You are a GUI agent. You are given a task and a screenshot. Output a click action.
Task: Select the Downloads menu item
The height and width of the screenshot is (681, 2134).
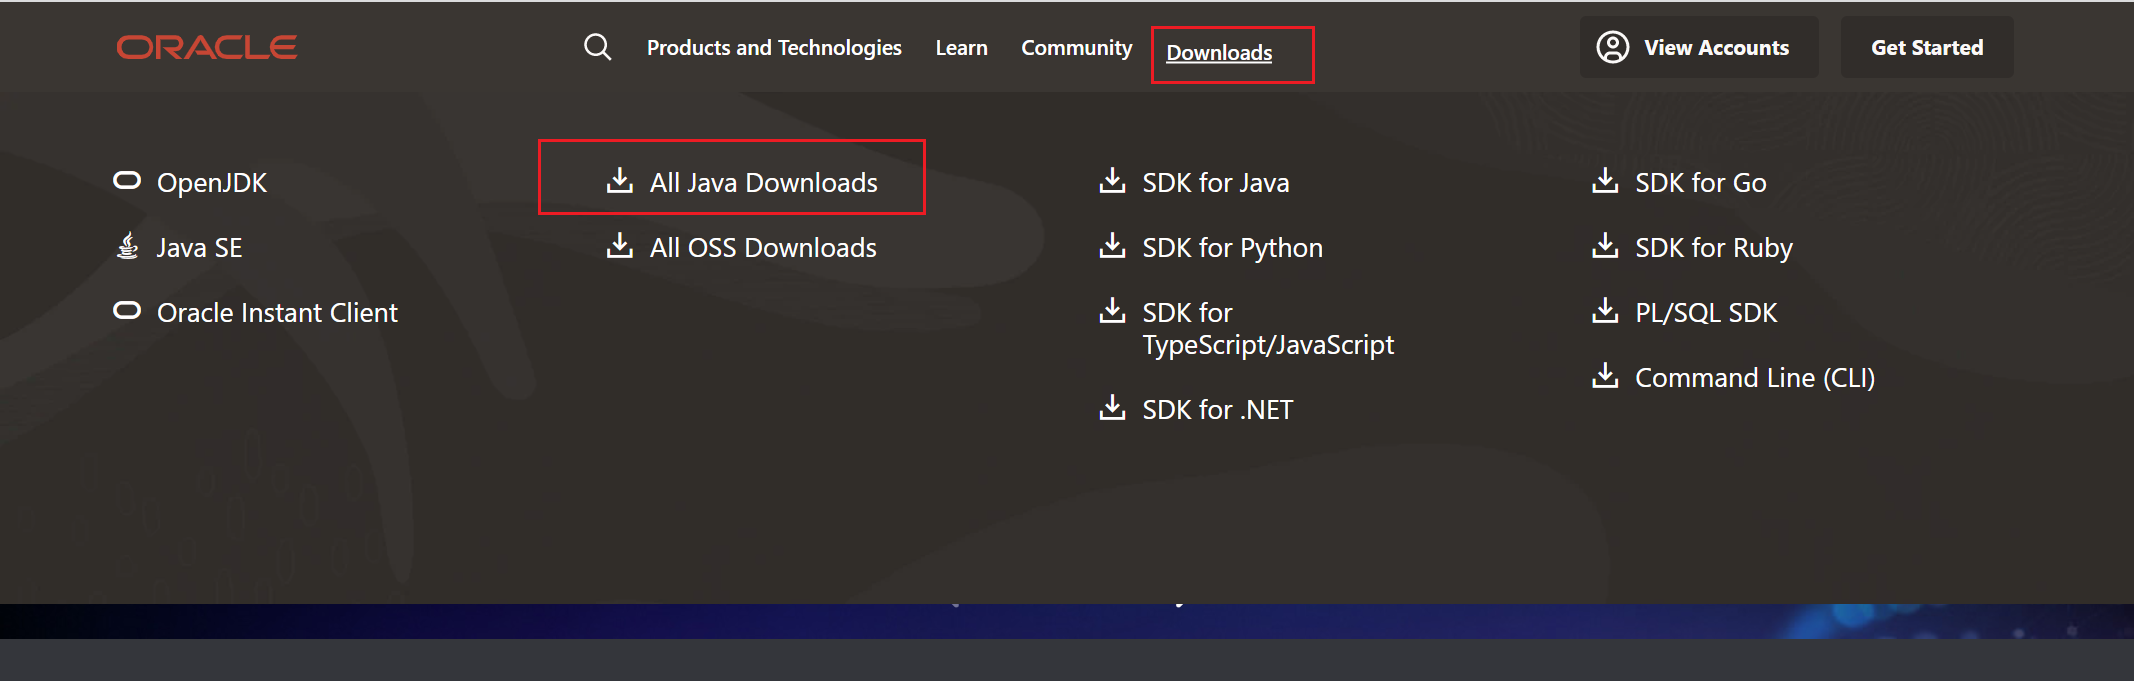1219,53
